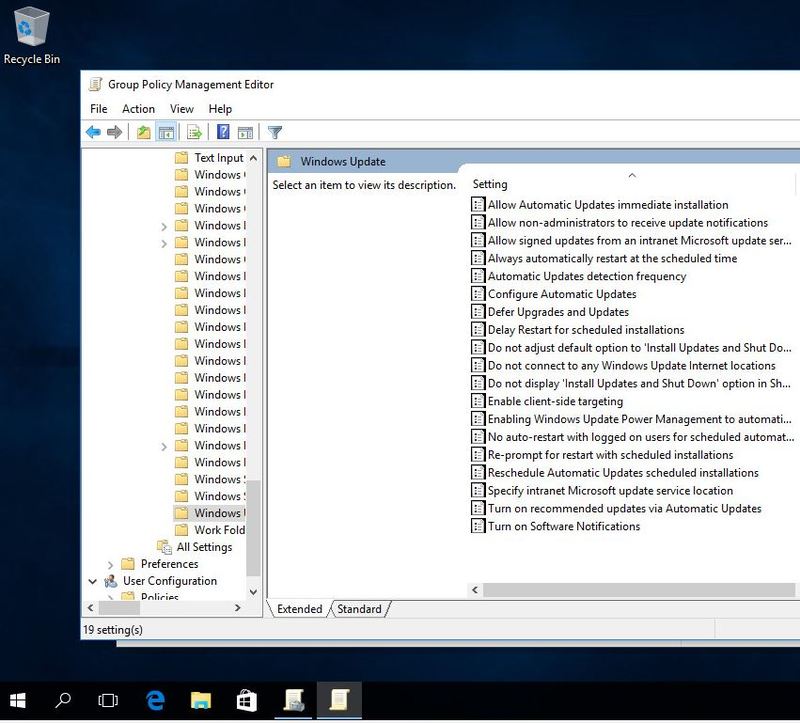This screenshot has height=723, width=800.
Task: Toggle the Show/Hide Action Pane toolbar icon
Action: (243, 131)
